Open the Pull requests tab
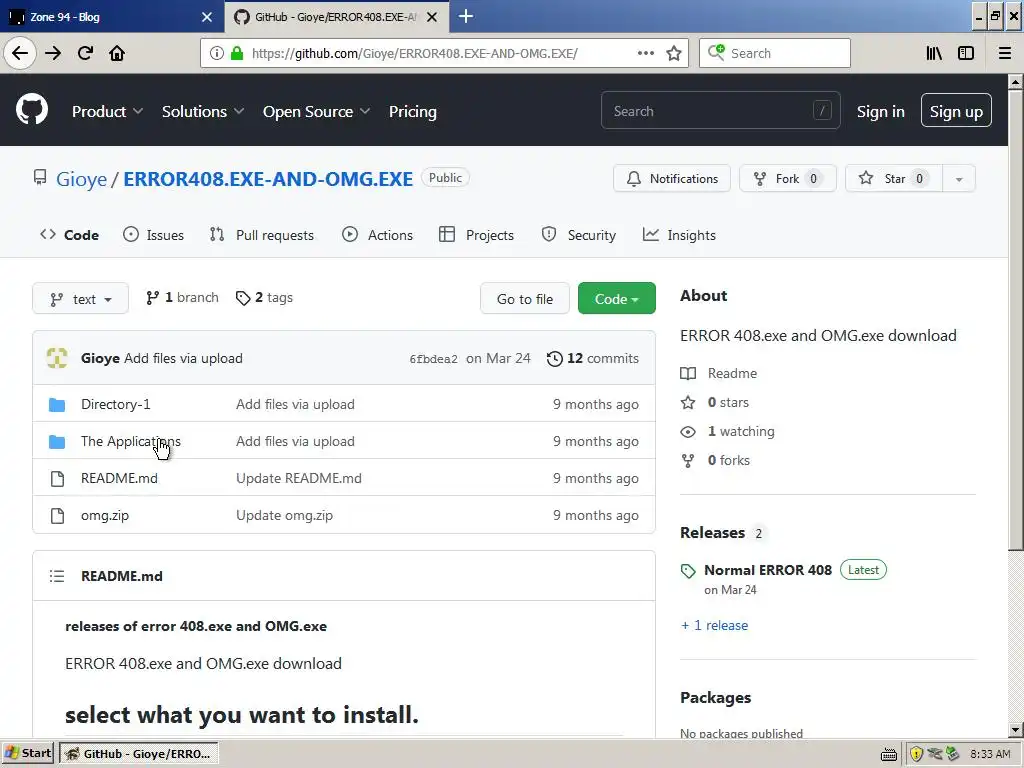 click(x=262, y=235)
